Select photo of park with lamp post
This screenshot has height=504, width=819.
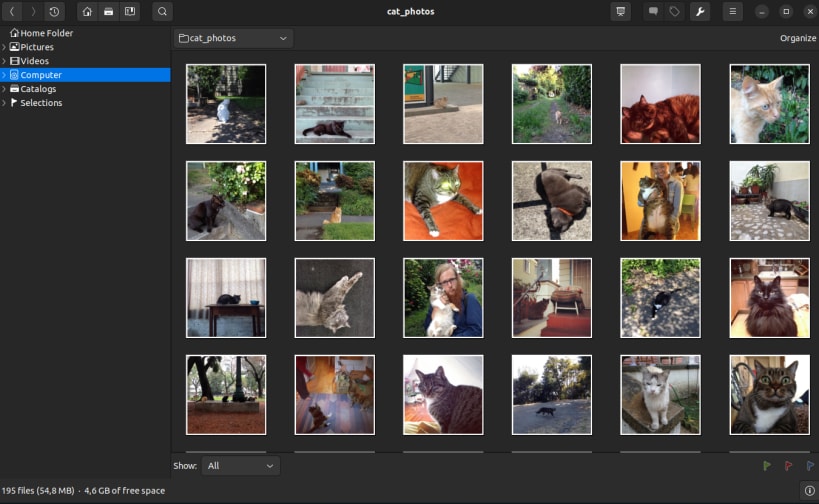226,395
